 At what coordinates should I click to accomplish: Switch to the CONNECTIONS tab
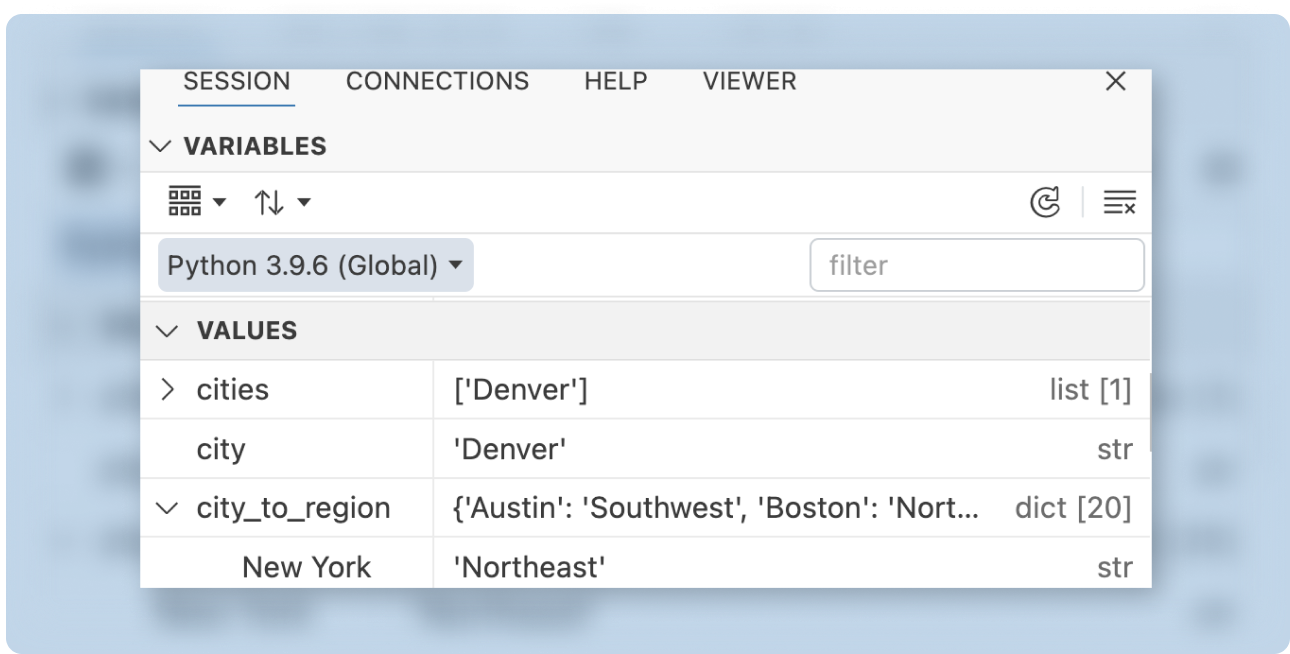pyautogui.click(x=437, y=82)
